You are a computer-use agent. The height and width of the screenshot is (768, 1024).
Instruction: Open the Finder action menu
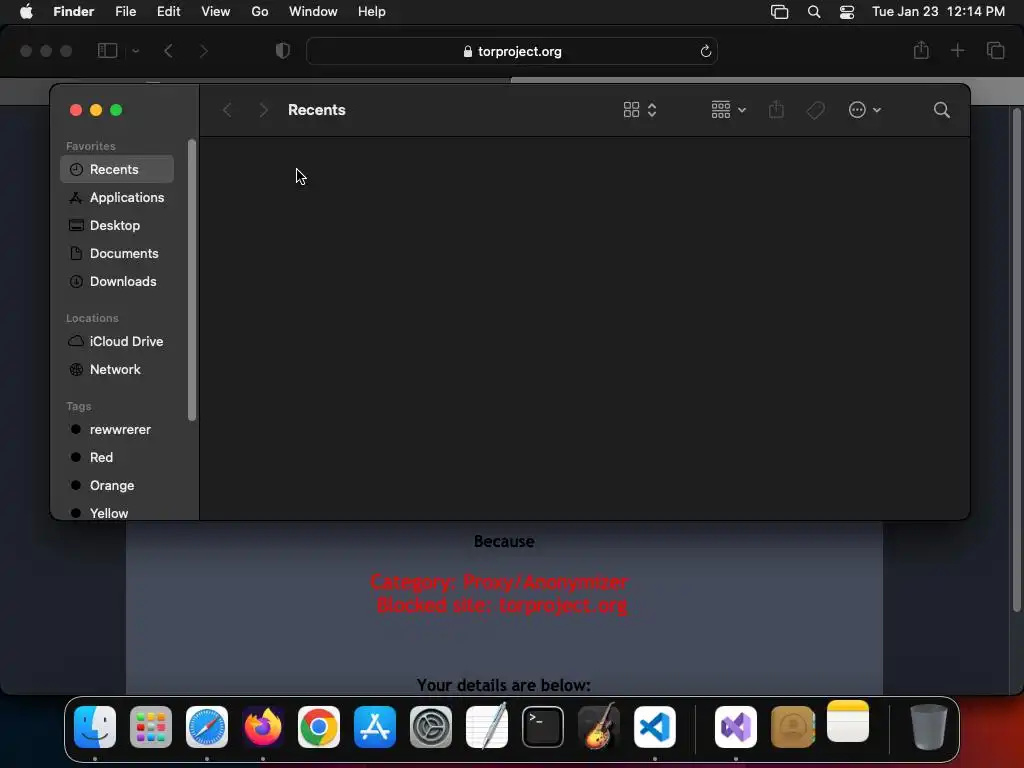865,110
